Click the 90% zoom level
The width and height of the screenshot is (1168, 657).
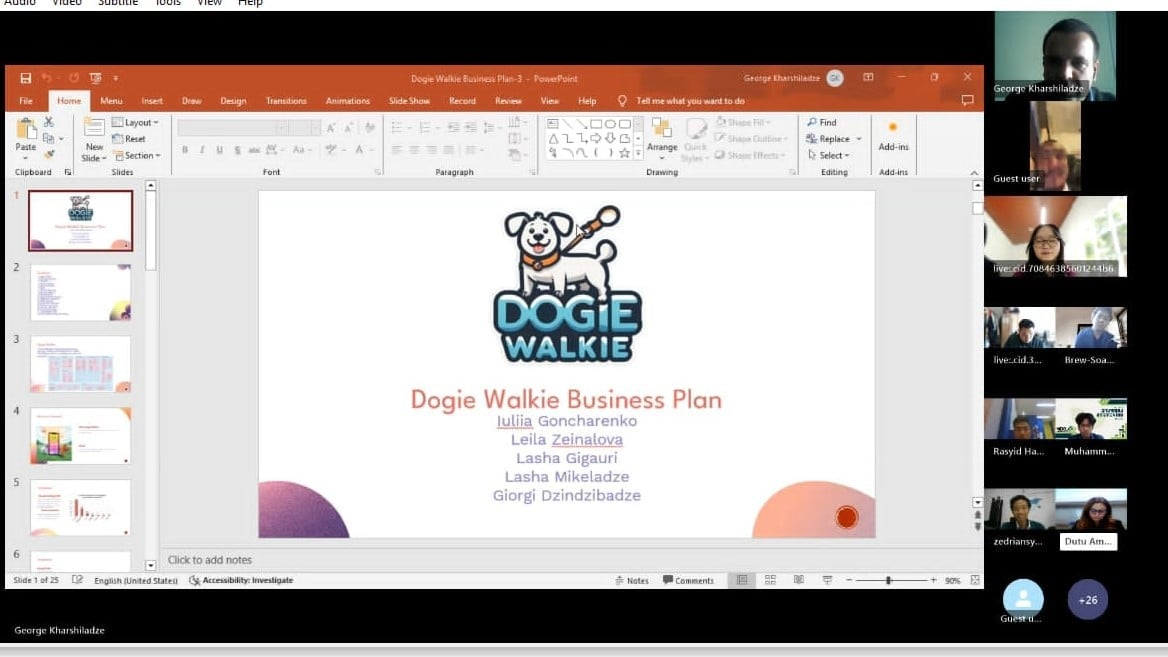pyautogui.click(x=953, y=580)
